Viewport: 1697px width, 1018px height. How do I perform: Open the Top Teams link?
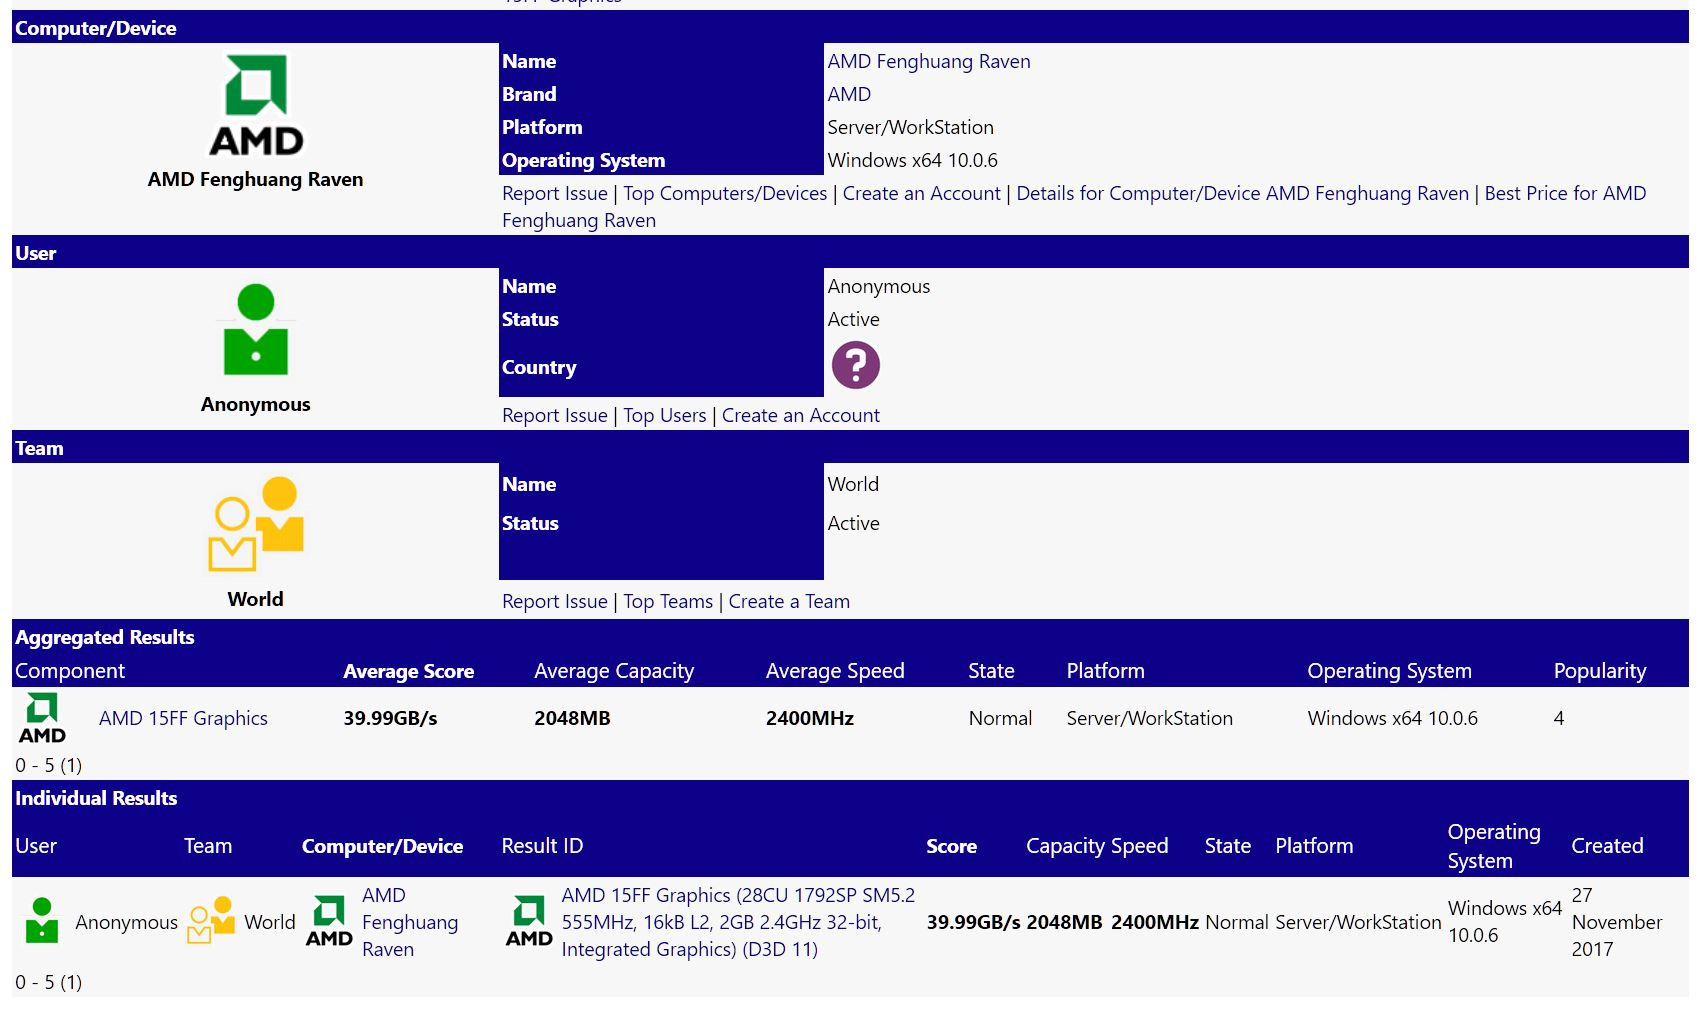point(668,601)
